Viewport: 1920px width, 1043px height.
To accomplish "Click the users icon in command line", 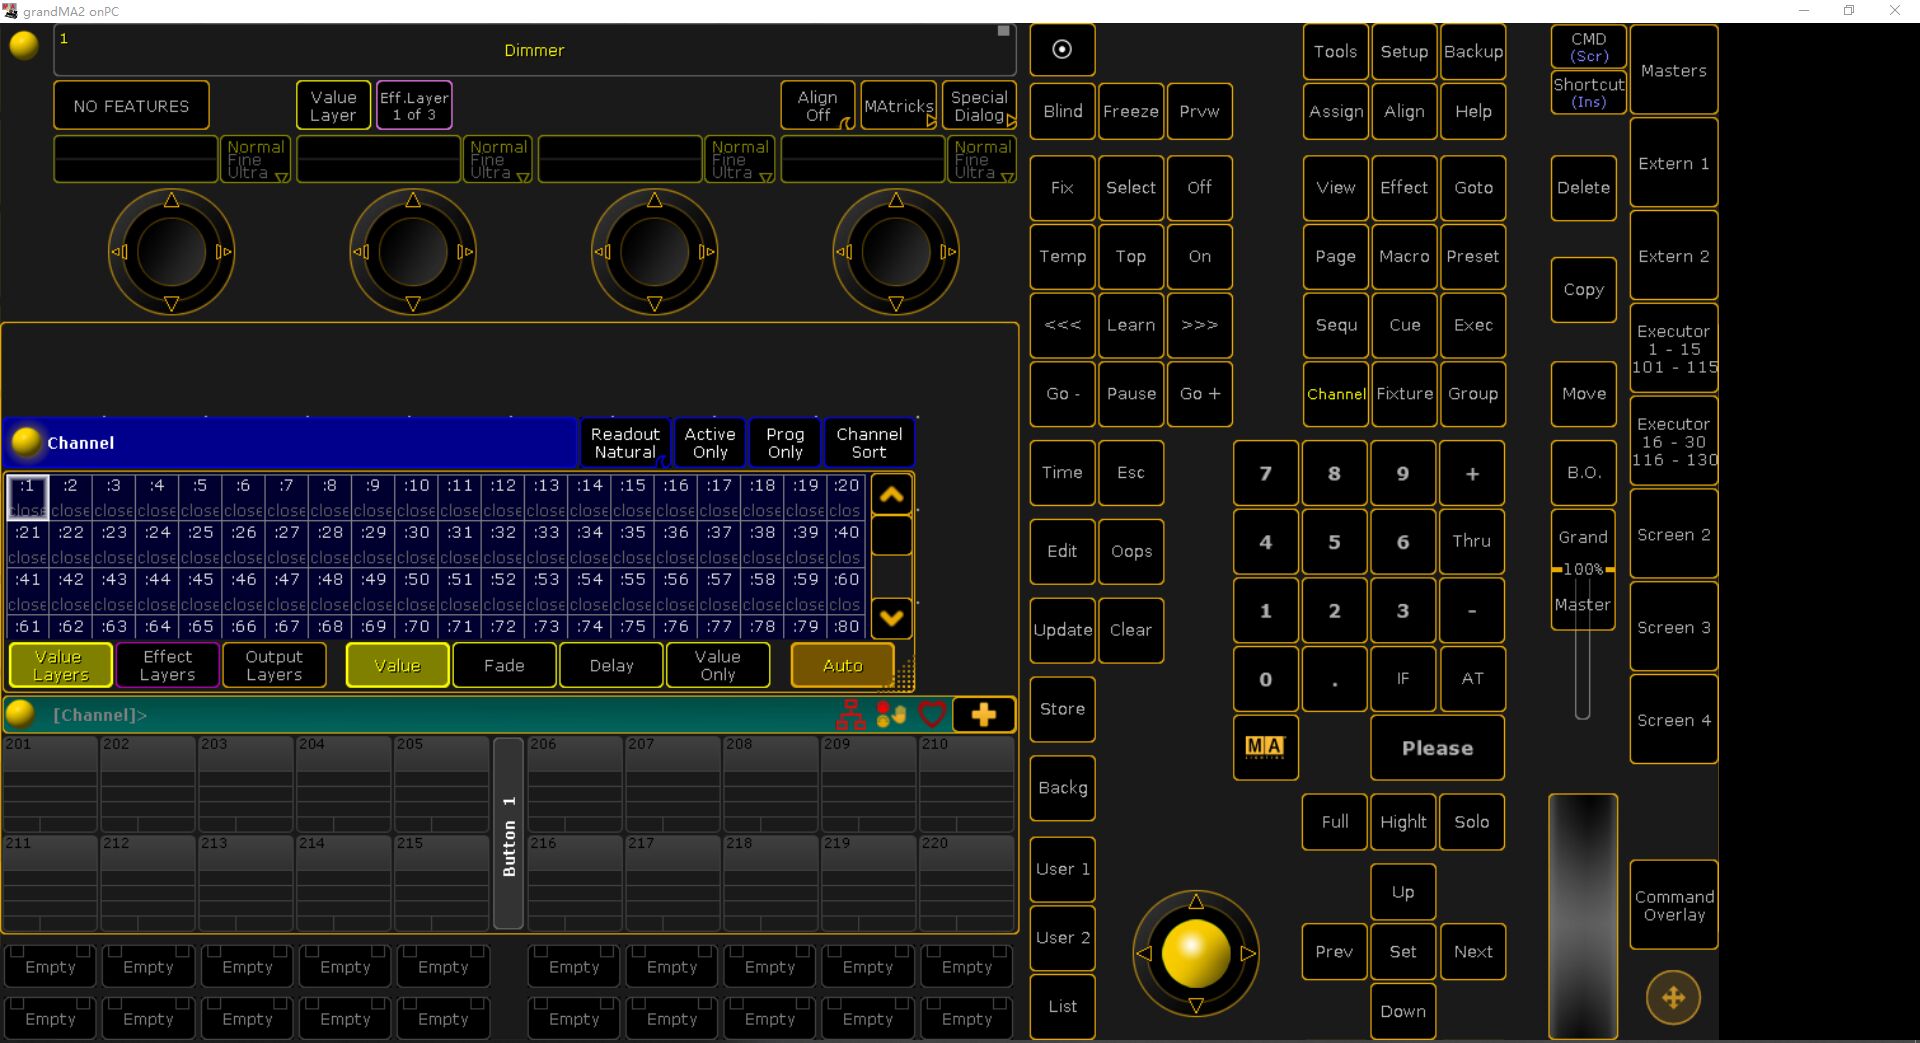I will [891, 714].
